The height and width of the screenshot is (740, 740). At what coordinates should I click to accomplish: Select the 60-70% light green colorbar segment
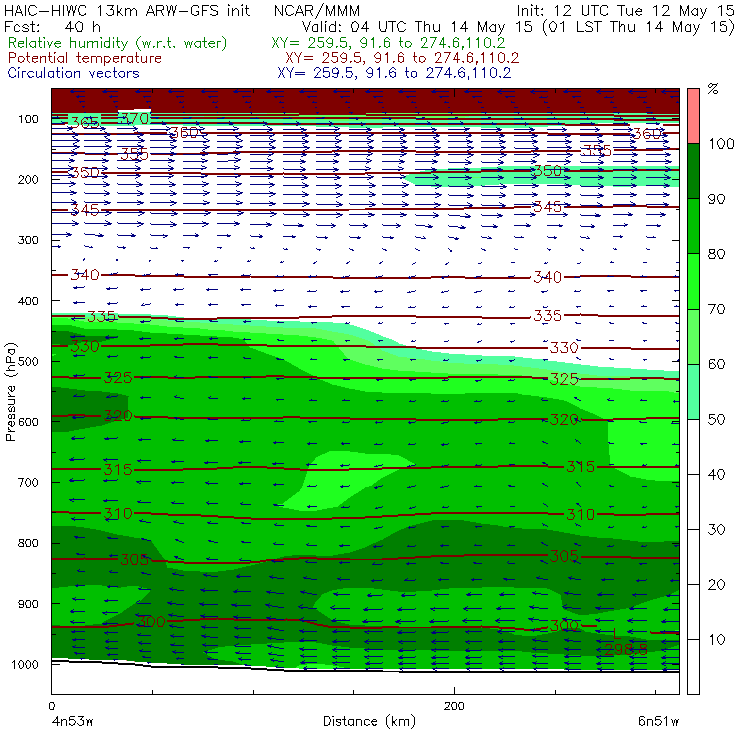[693, 336]
